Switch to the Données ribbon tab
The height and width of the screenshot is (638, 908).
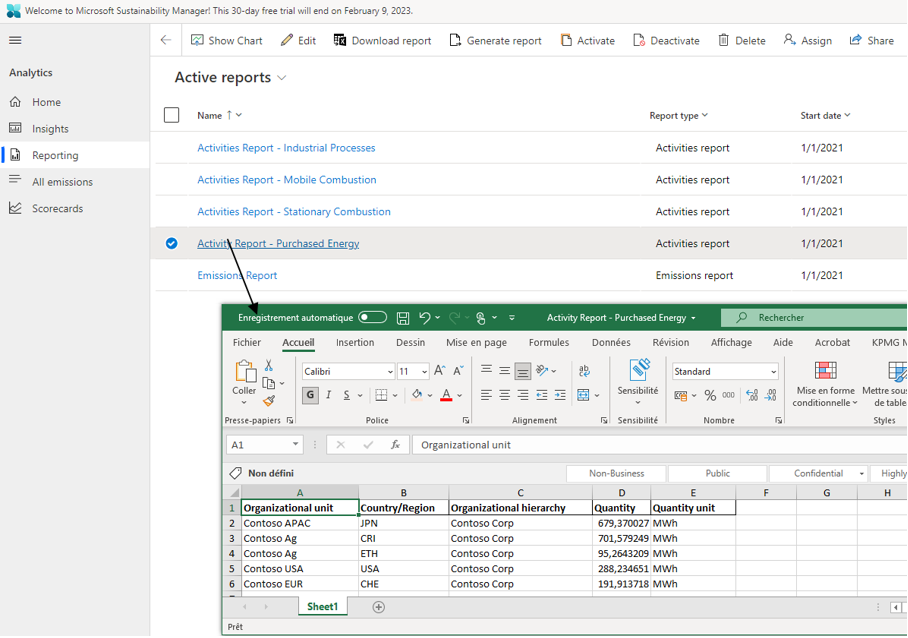click(x=611, y=343)
